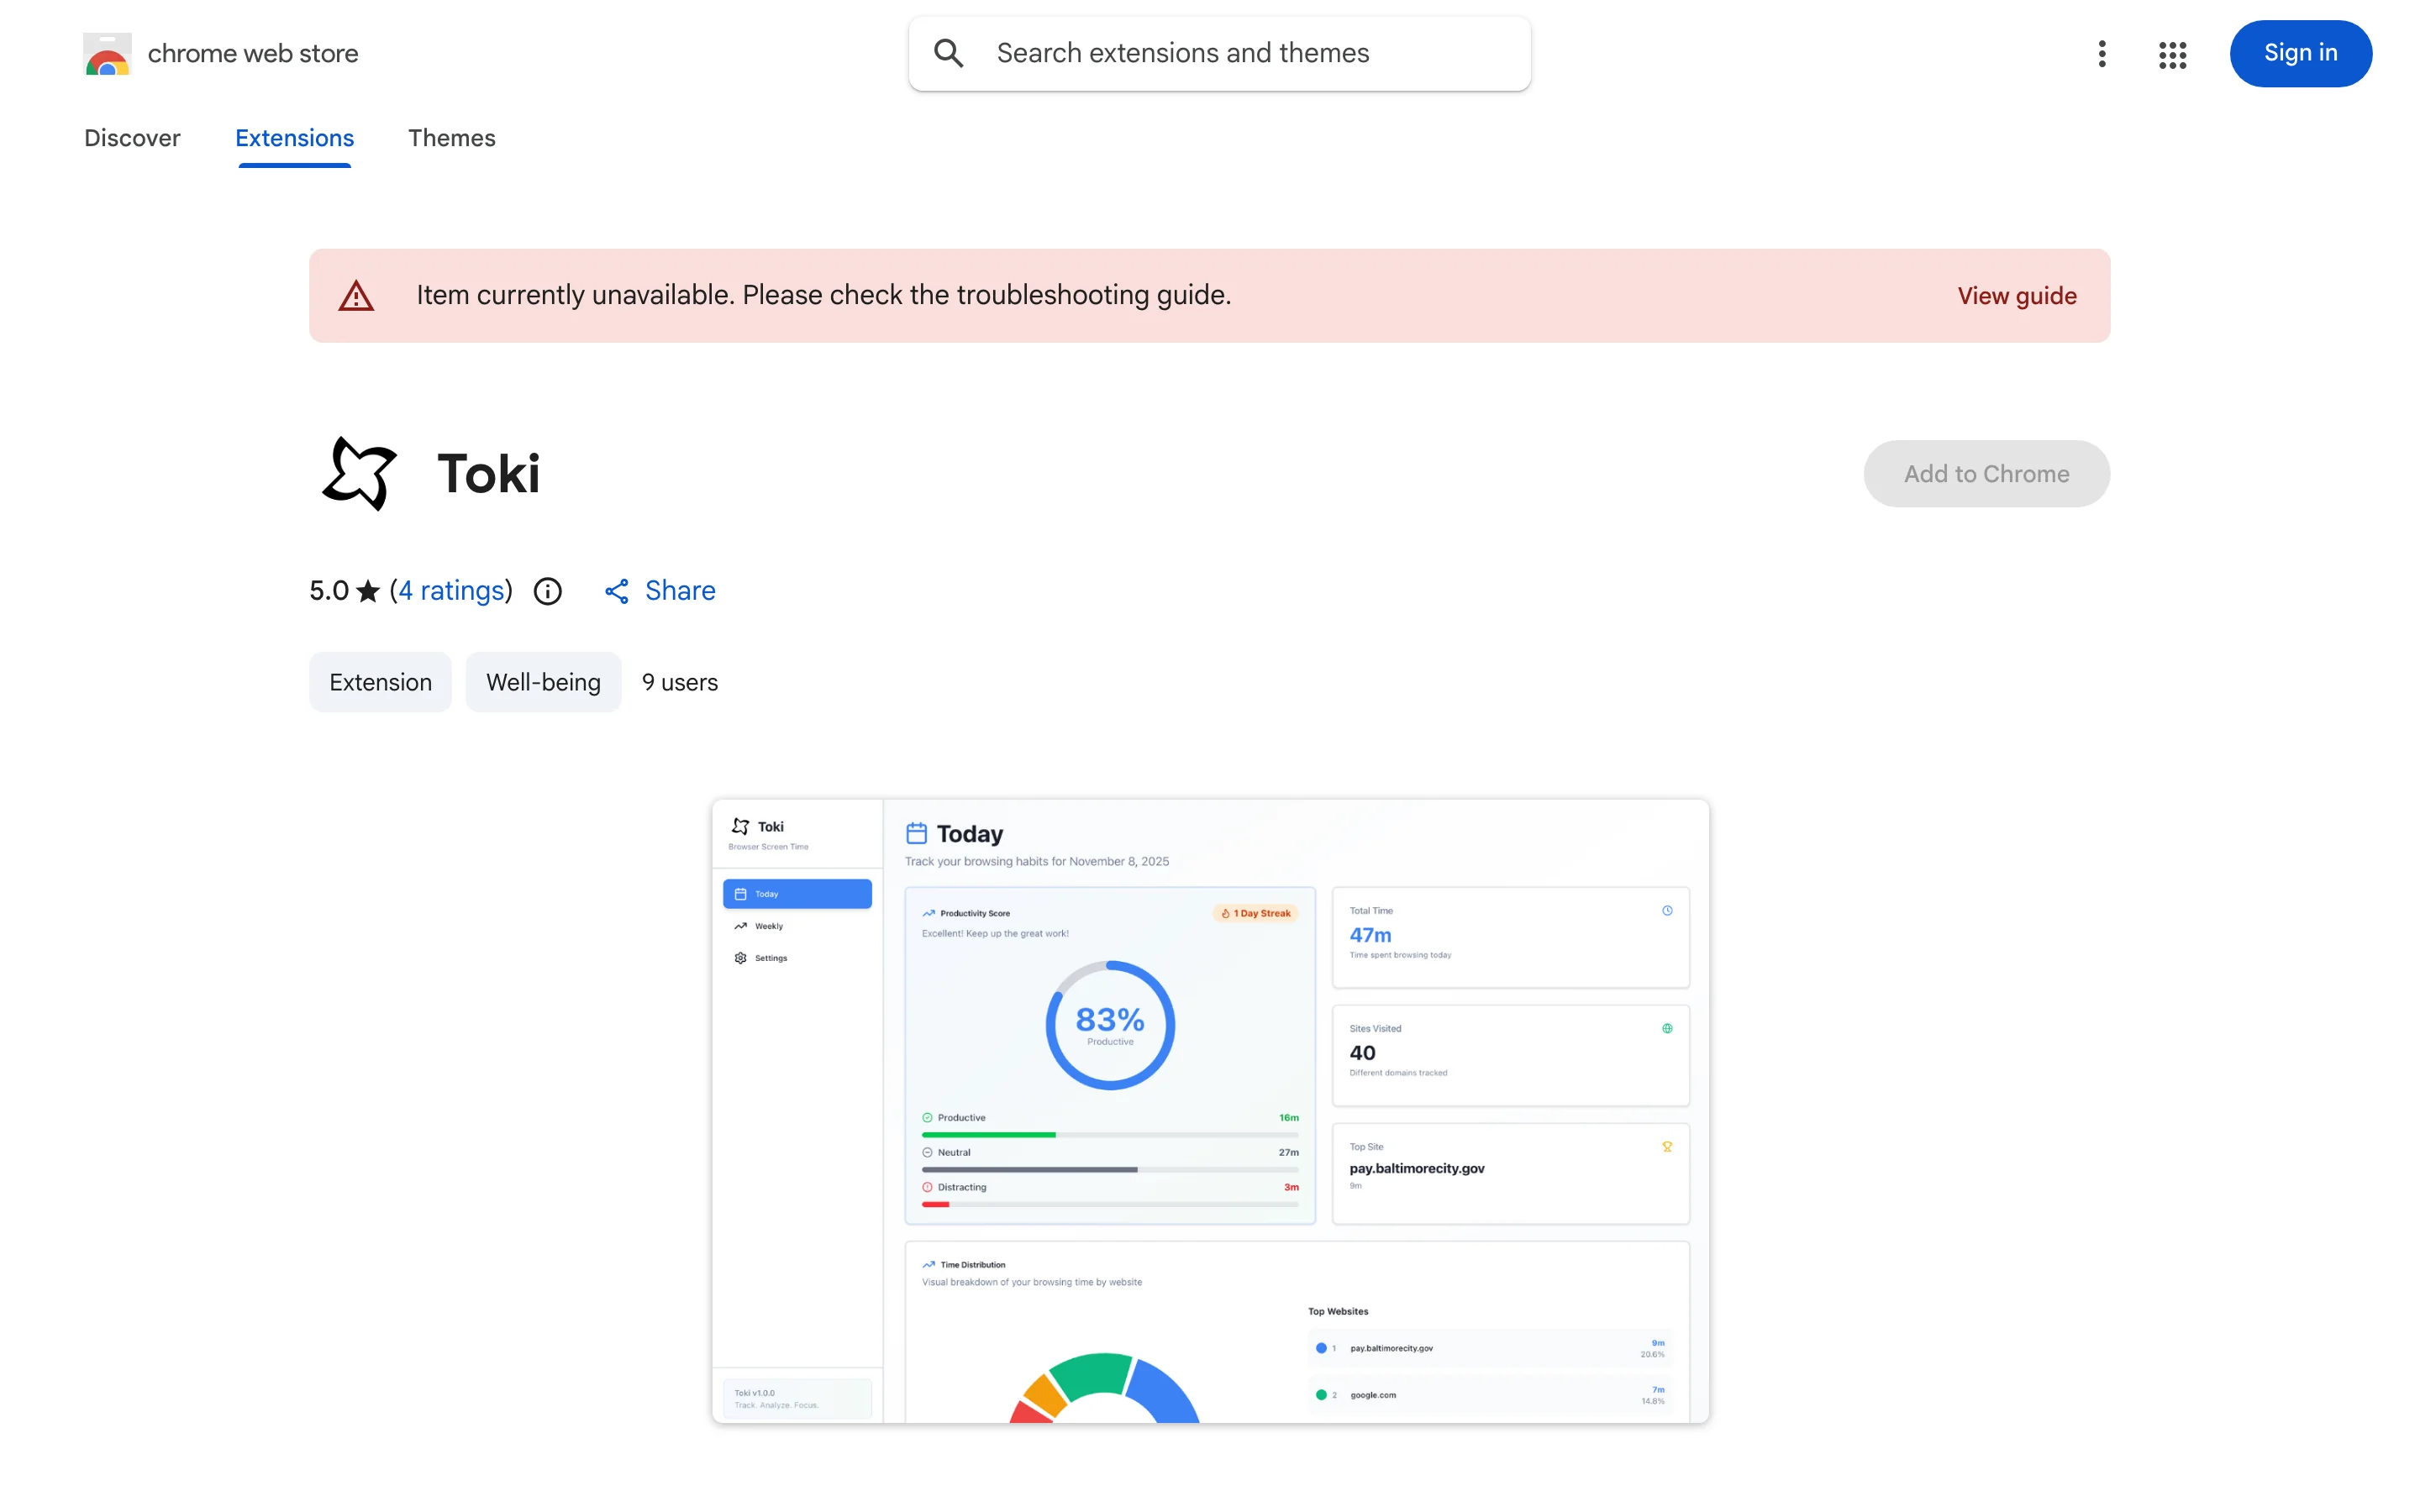2420x1512 pixels.
Task: Open the Google apps grid launcher
Action: coord(2172,54)
